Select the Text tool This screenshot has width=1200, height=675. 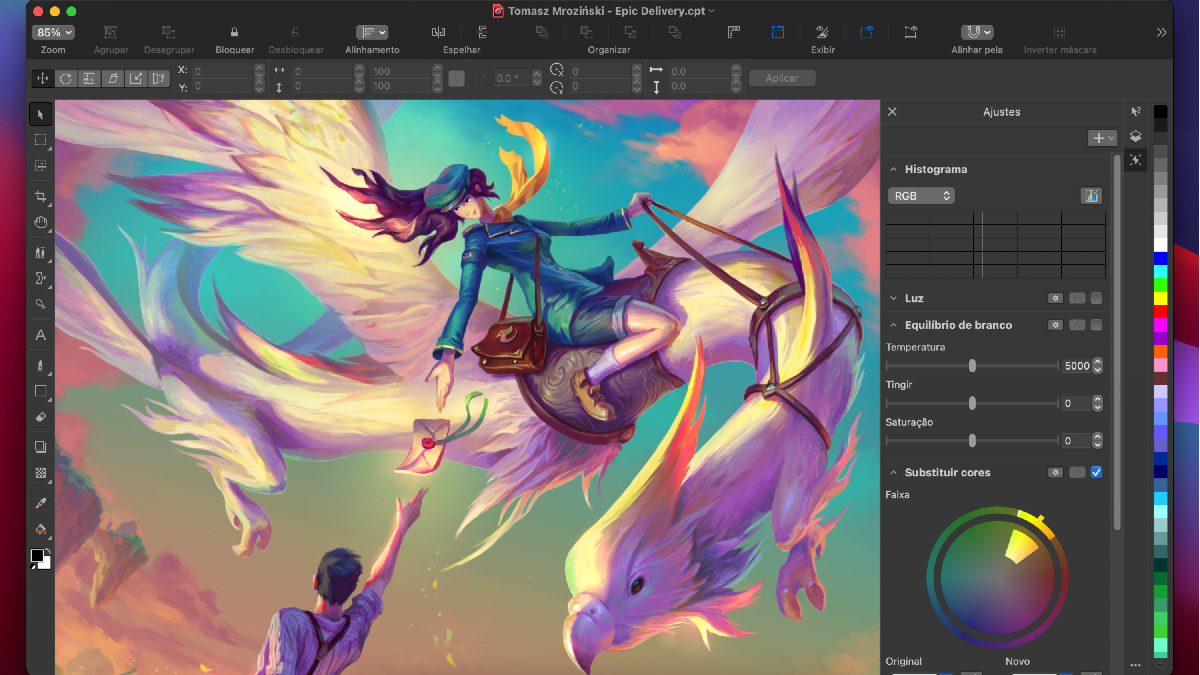click(41, 336)
